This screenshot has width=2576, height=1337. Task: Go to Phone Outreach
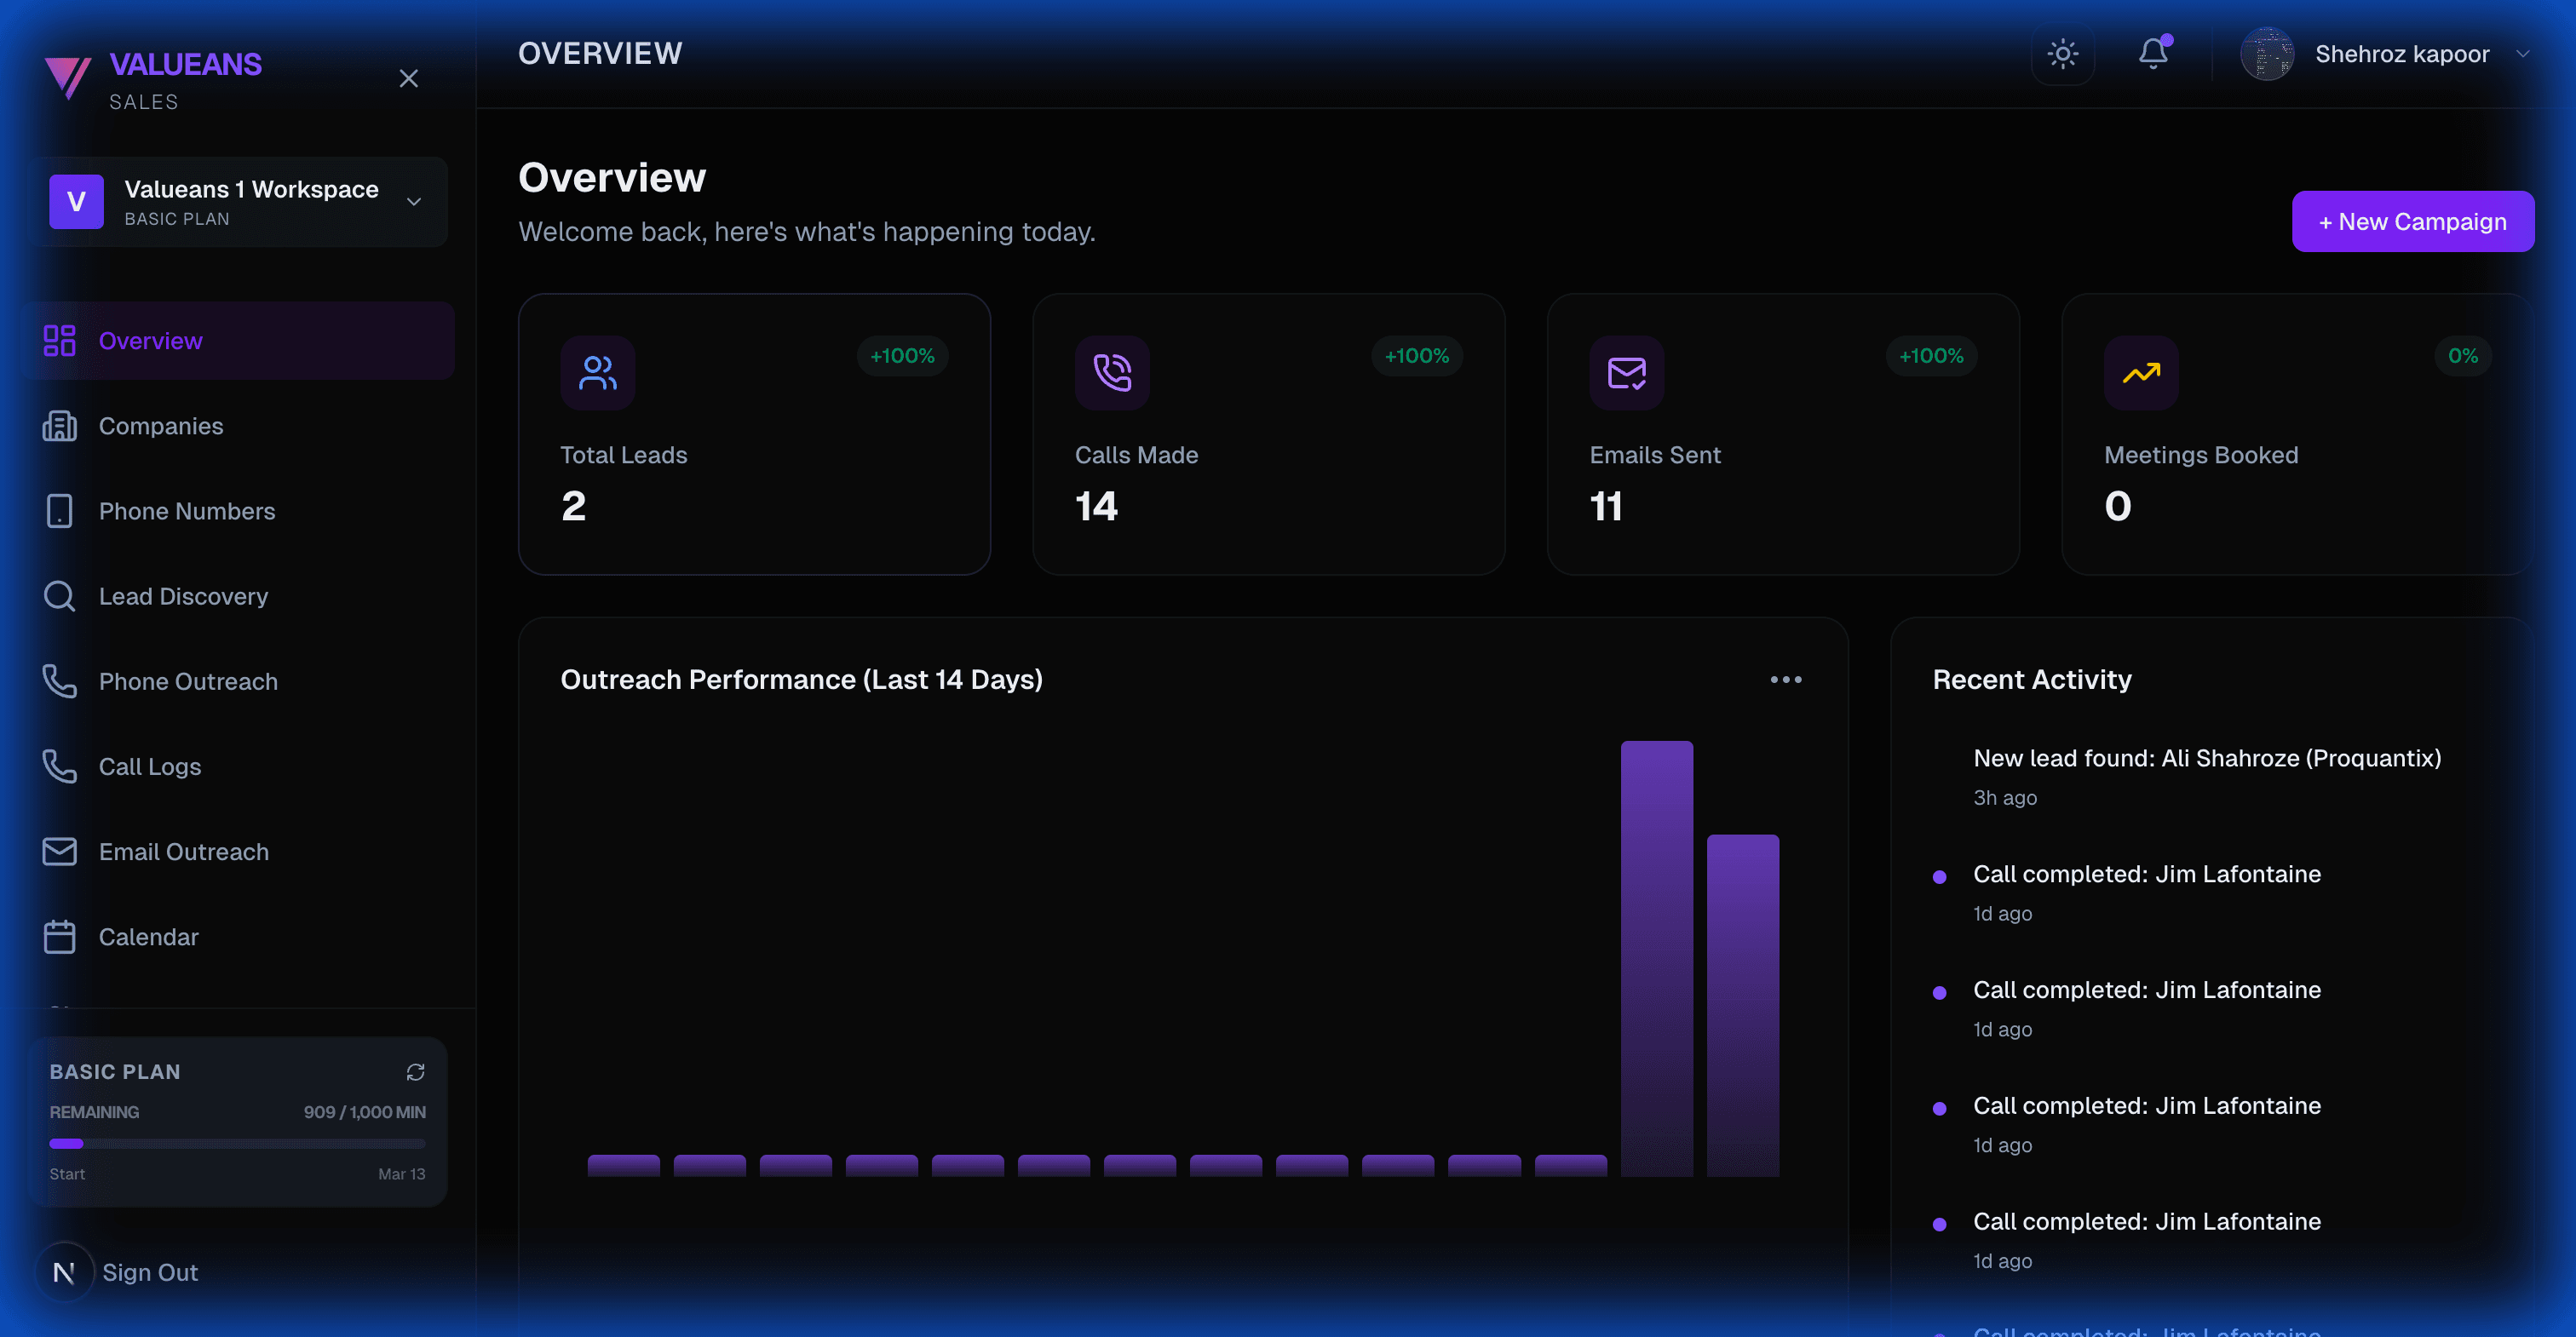[189, 681]
